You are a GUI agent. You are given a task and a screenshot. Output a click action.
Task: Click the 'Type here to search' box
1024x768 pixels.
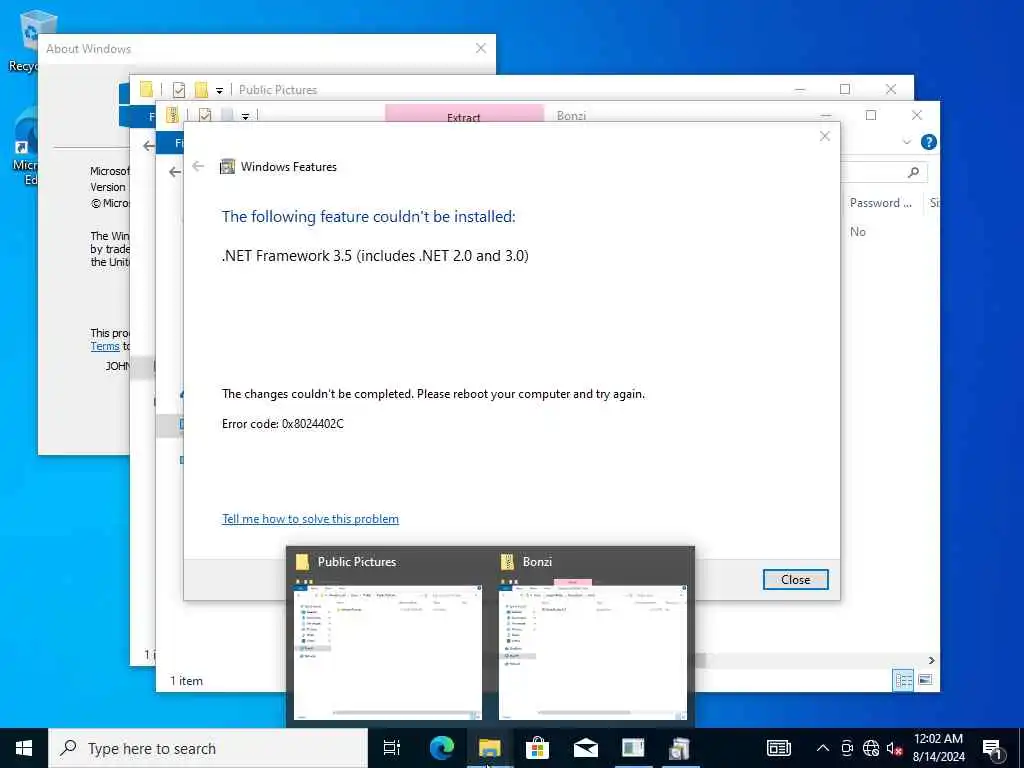click(x=208, y=748)
